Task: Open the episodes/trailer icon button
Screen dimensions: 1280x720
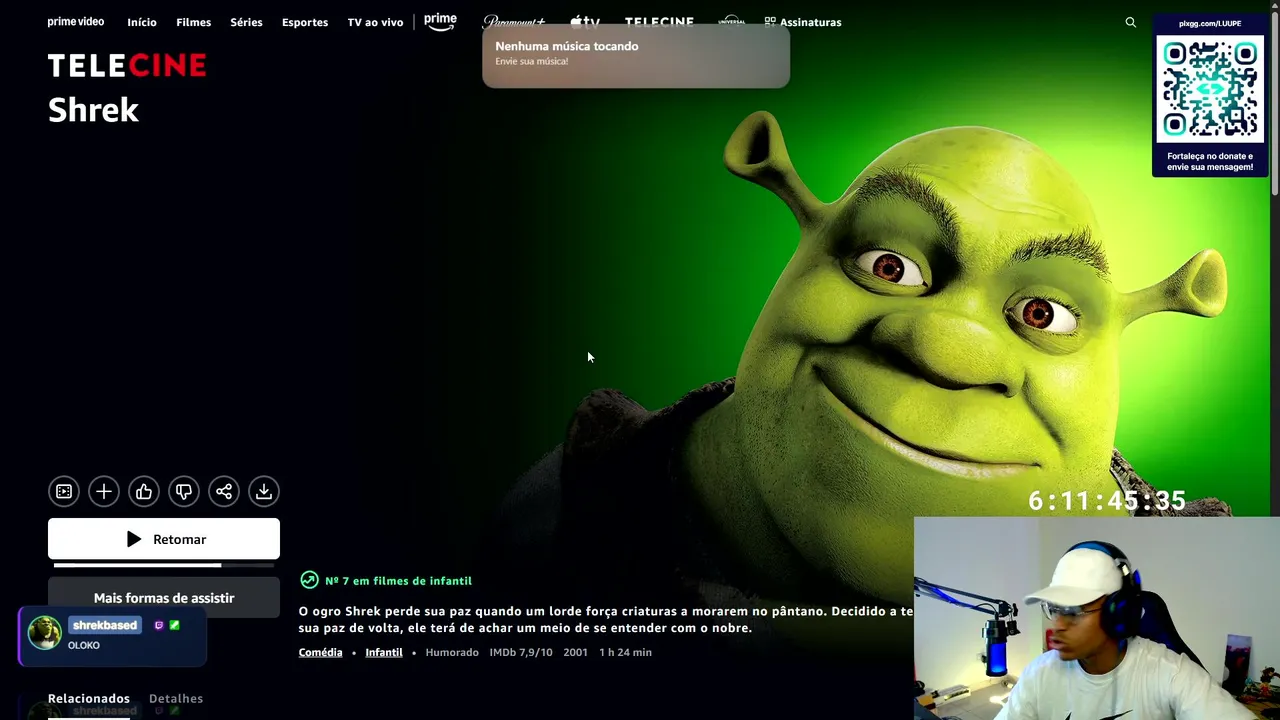Action: coord(64,491)
